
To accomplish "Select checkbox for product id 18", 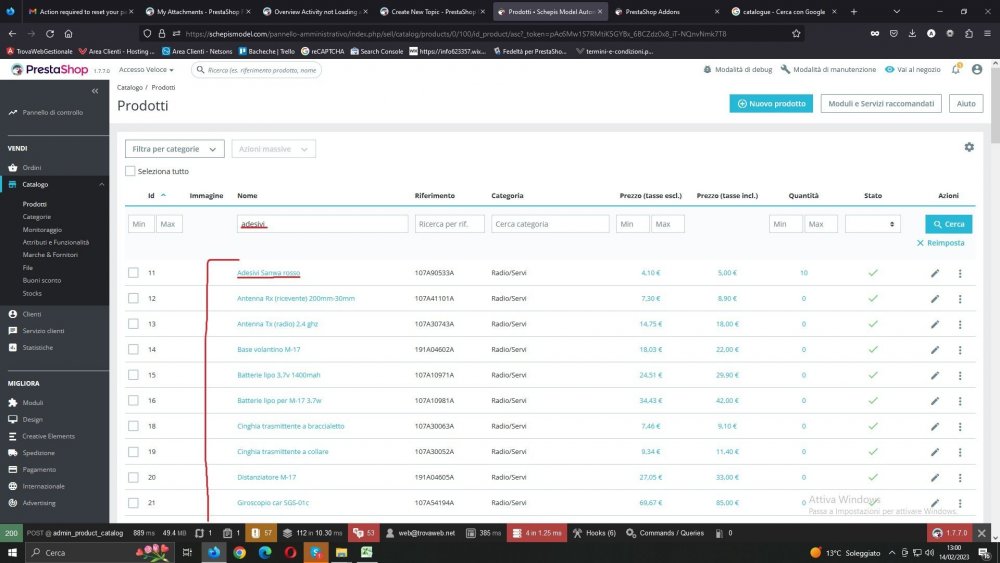I will tap(133, 426).
